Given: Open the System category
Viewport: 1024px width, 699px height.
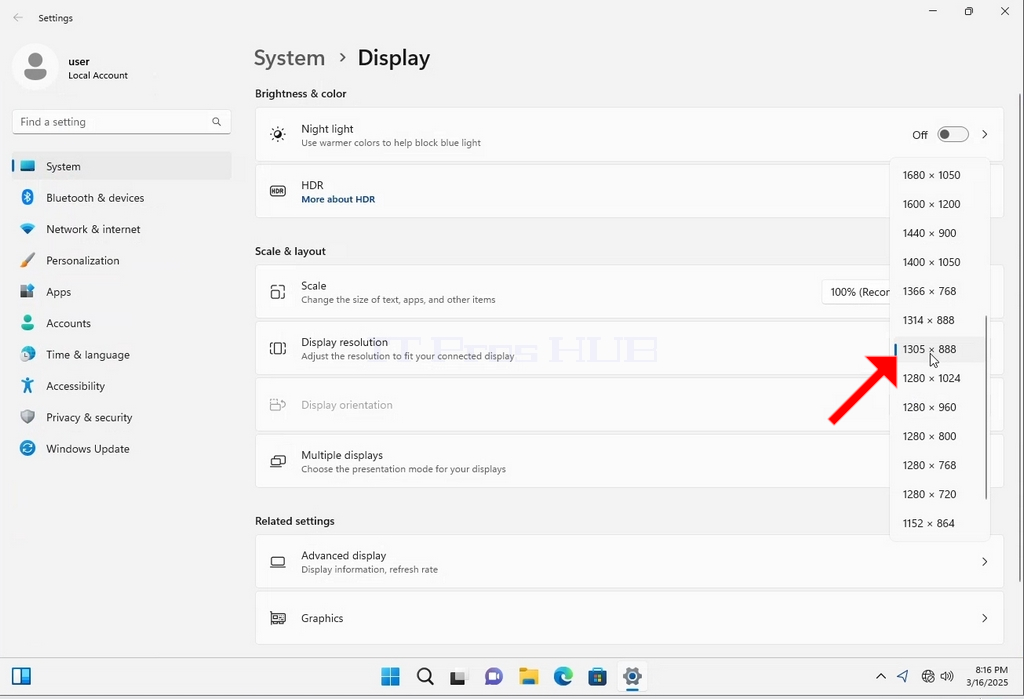Looking at the screenshot, I should click(x=121, y=167).
